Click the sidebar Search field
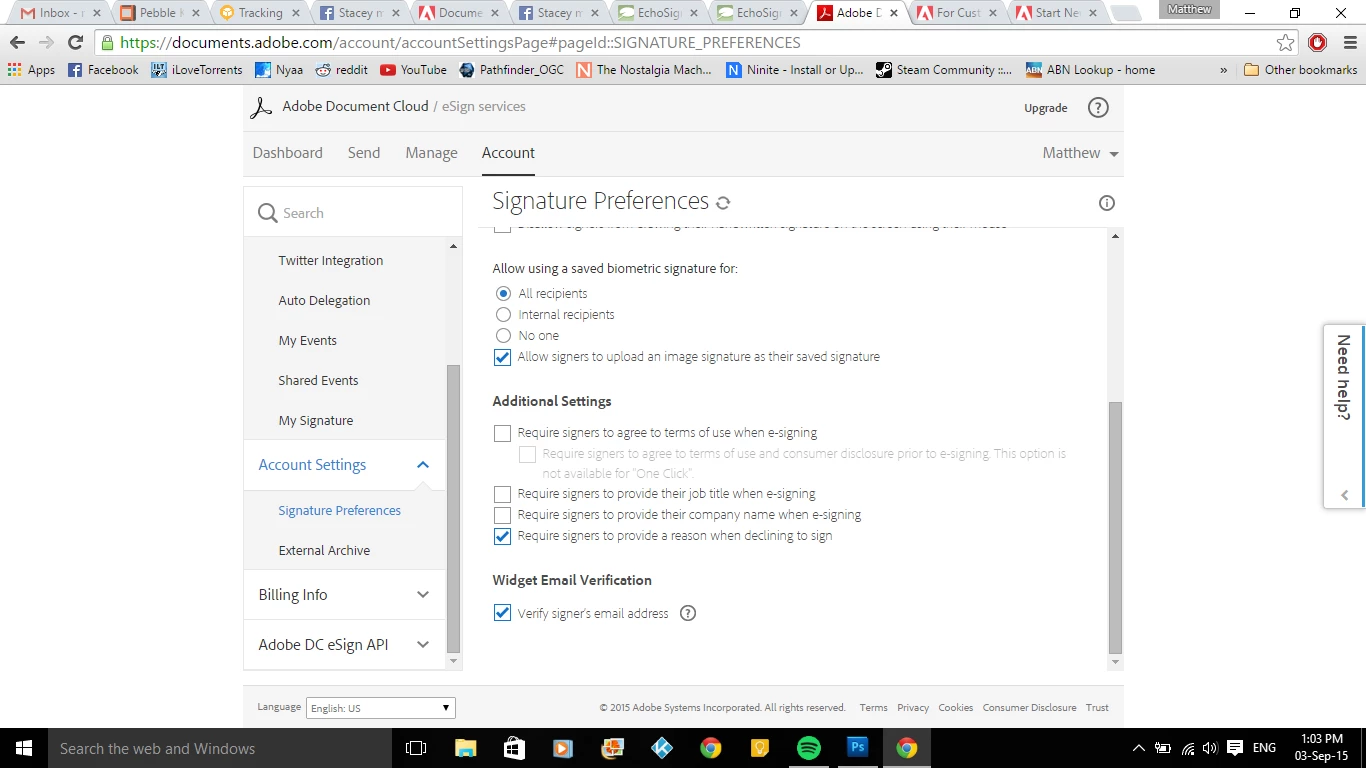Screen dimensions: 1366x768 [353, 213]
